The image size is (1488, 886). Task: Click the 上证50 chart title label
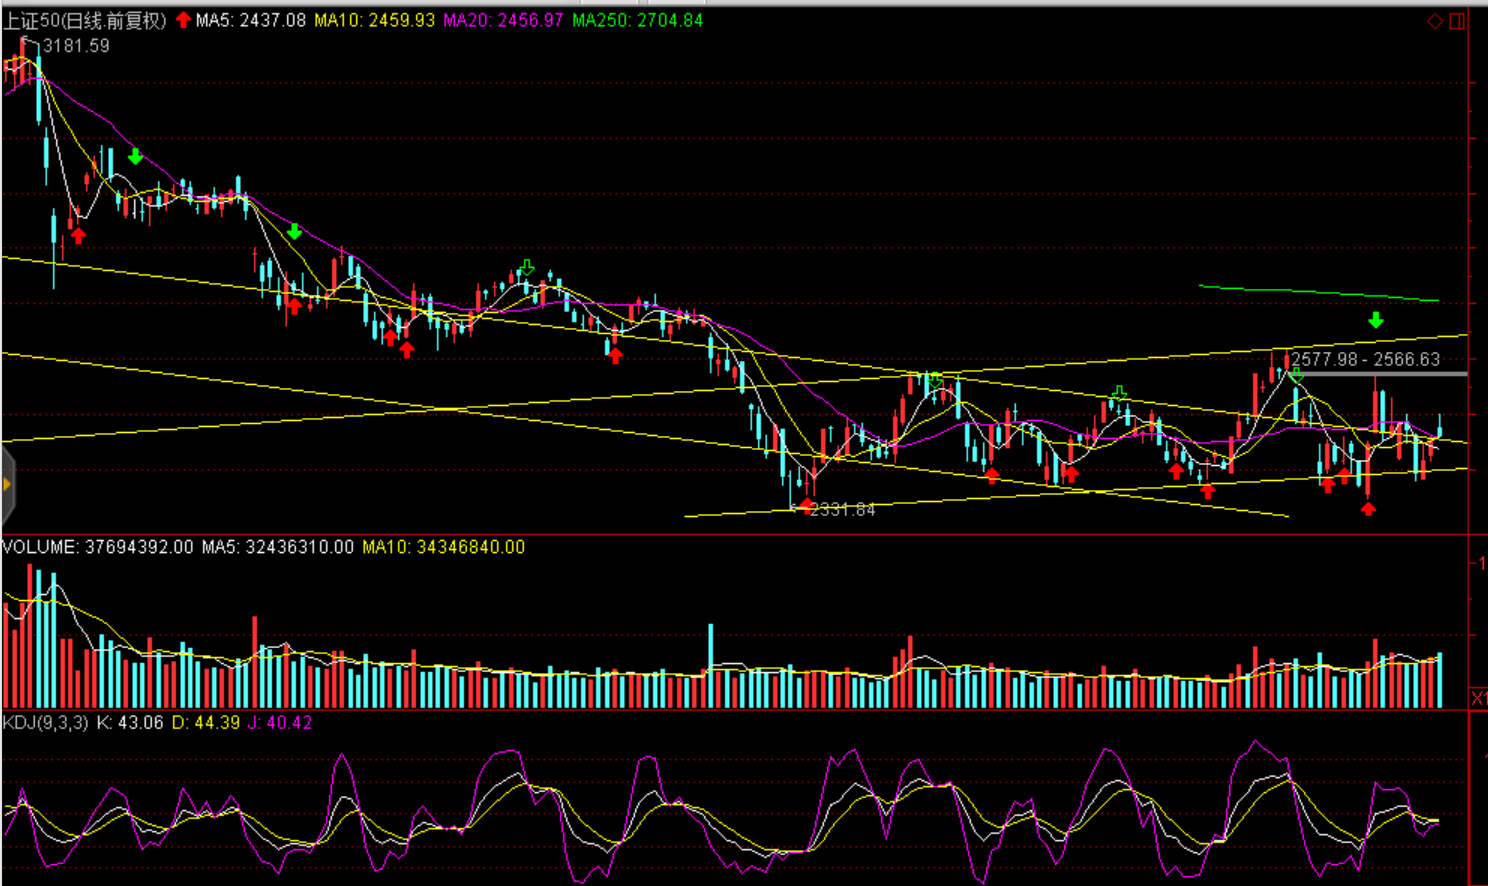click(x=84, y=21)
